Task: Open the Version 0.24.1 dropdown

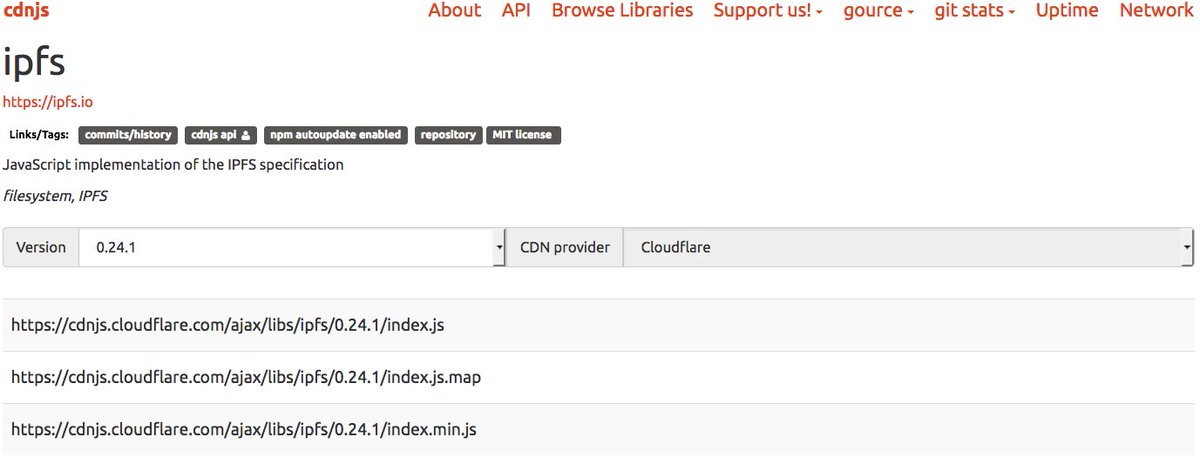Action: (293, 247)
